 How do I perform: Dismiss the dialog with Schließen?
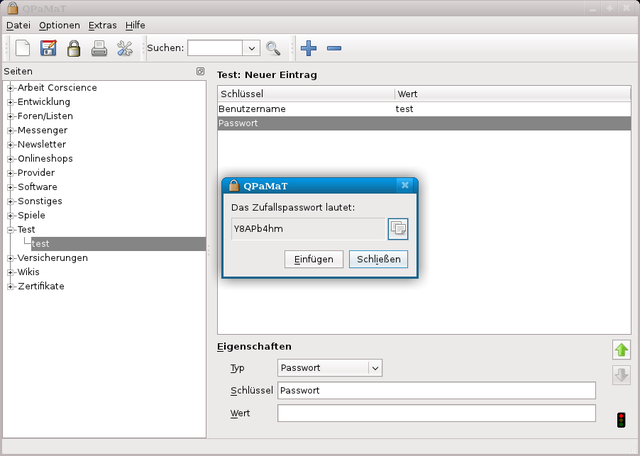378,259
